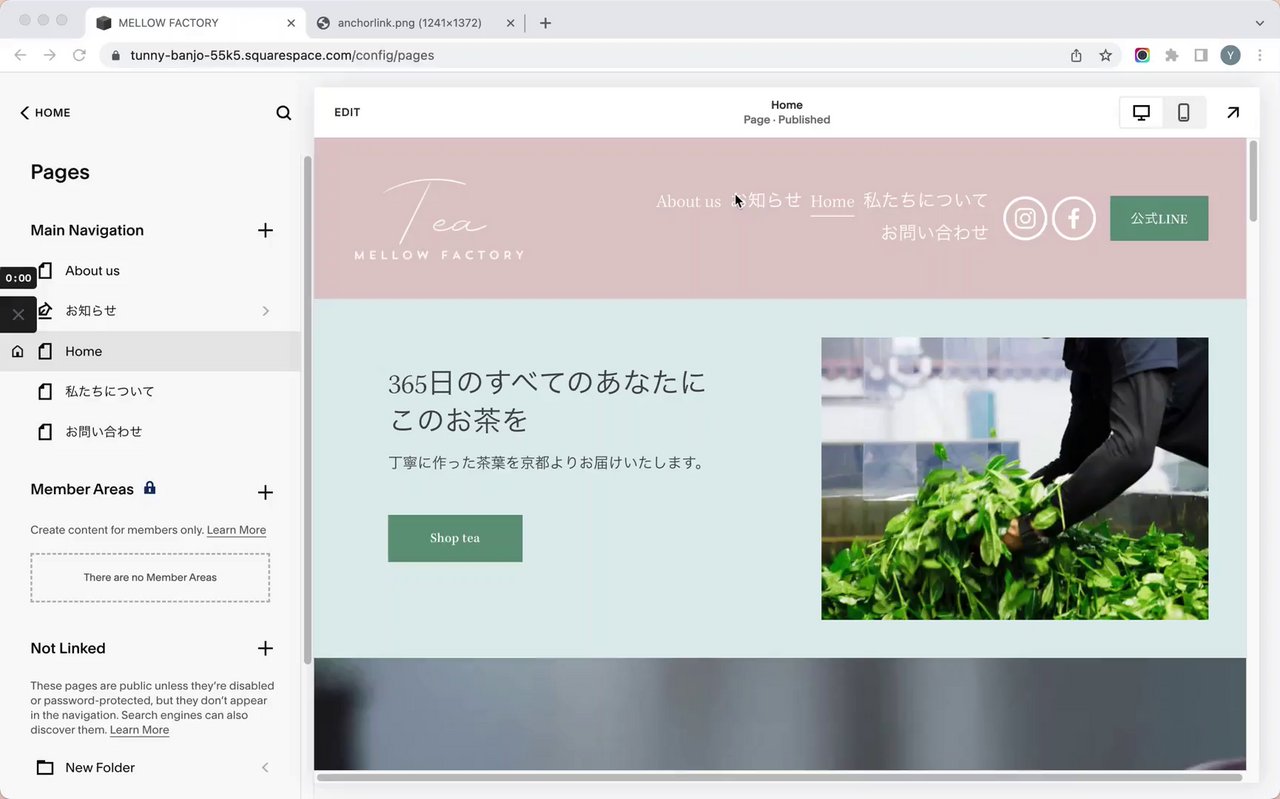Click the preview vertical scrollbar

(x=1253, y=182)
